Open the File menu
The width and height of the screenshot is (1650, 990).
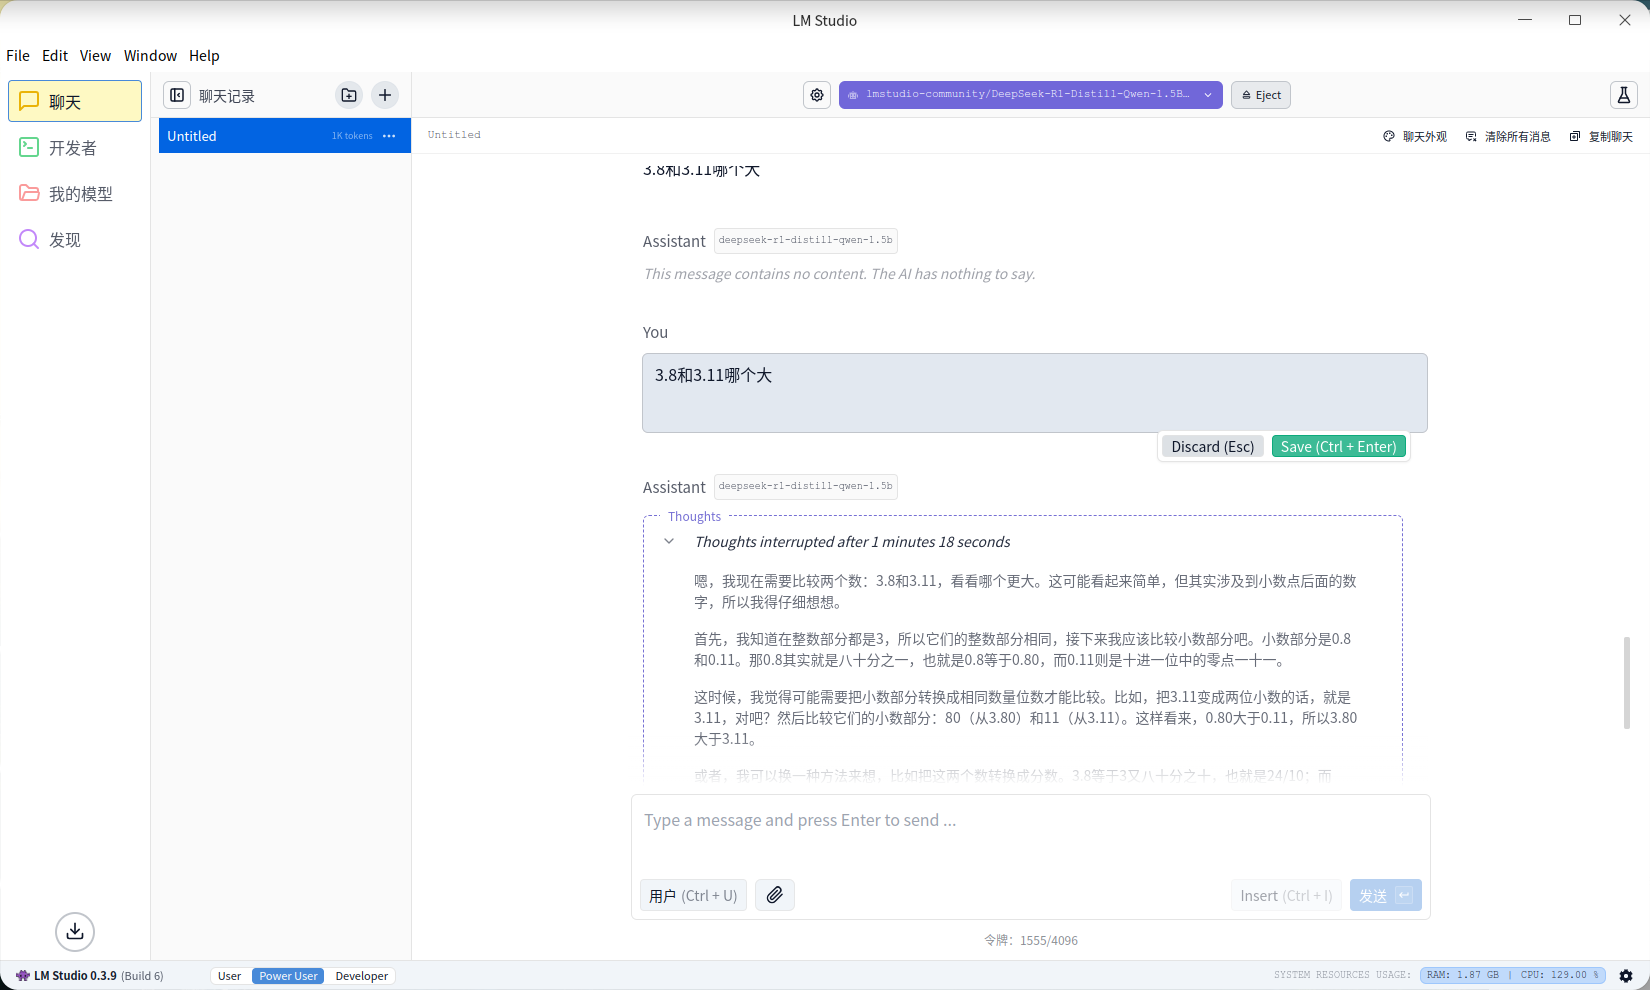click(18, 56)
